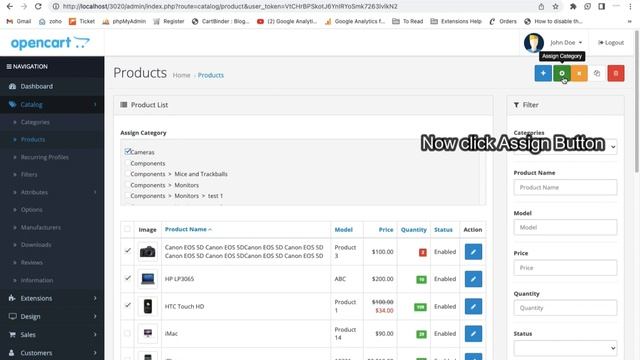Edit the HTC Touch HD product
Viewport: 640px width, 360px height.
(473, 307)
